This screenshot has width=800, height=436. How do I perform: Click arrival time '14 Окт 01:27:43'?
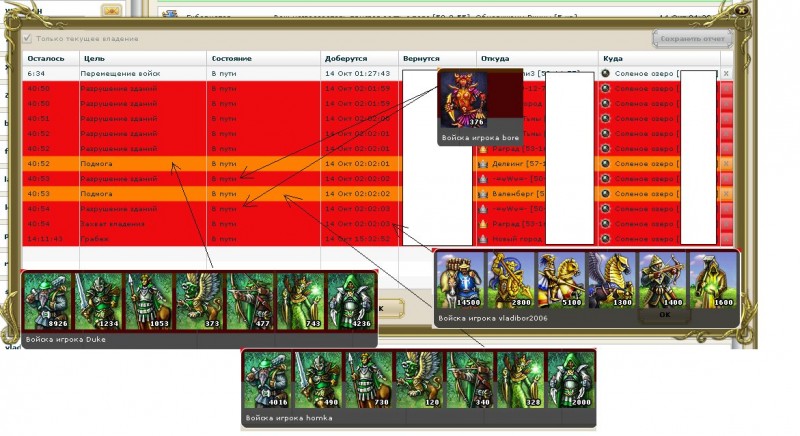coord(358,73)
